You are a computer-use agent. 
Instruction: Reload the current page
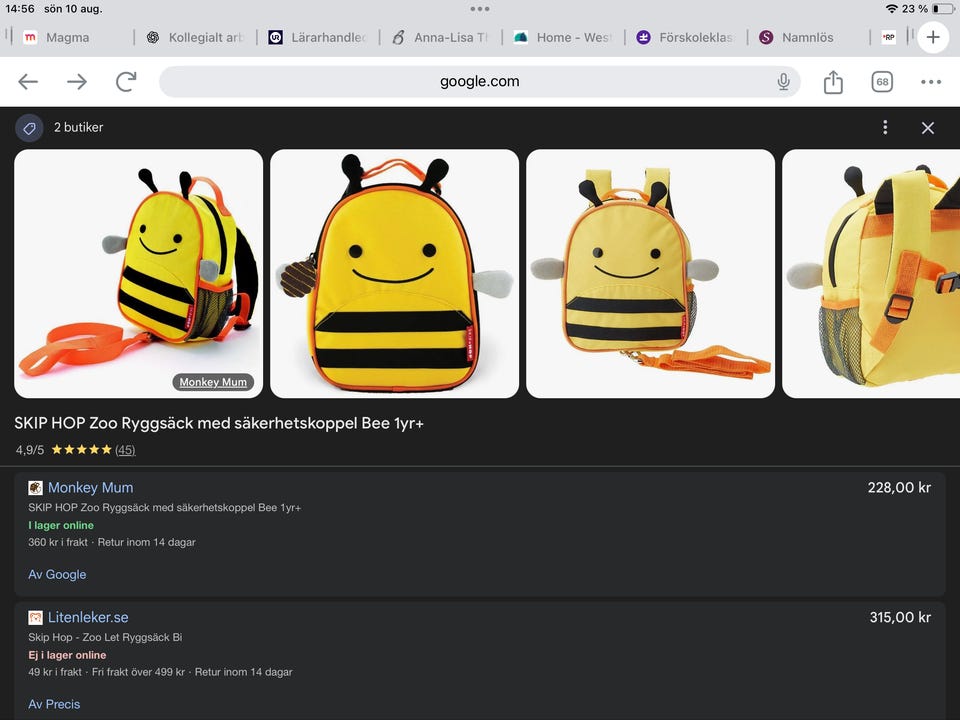(126, 81)
